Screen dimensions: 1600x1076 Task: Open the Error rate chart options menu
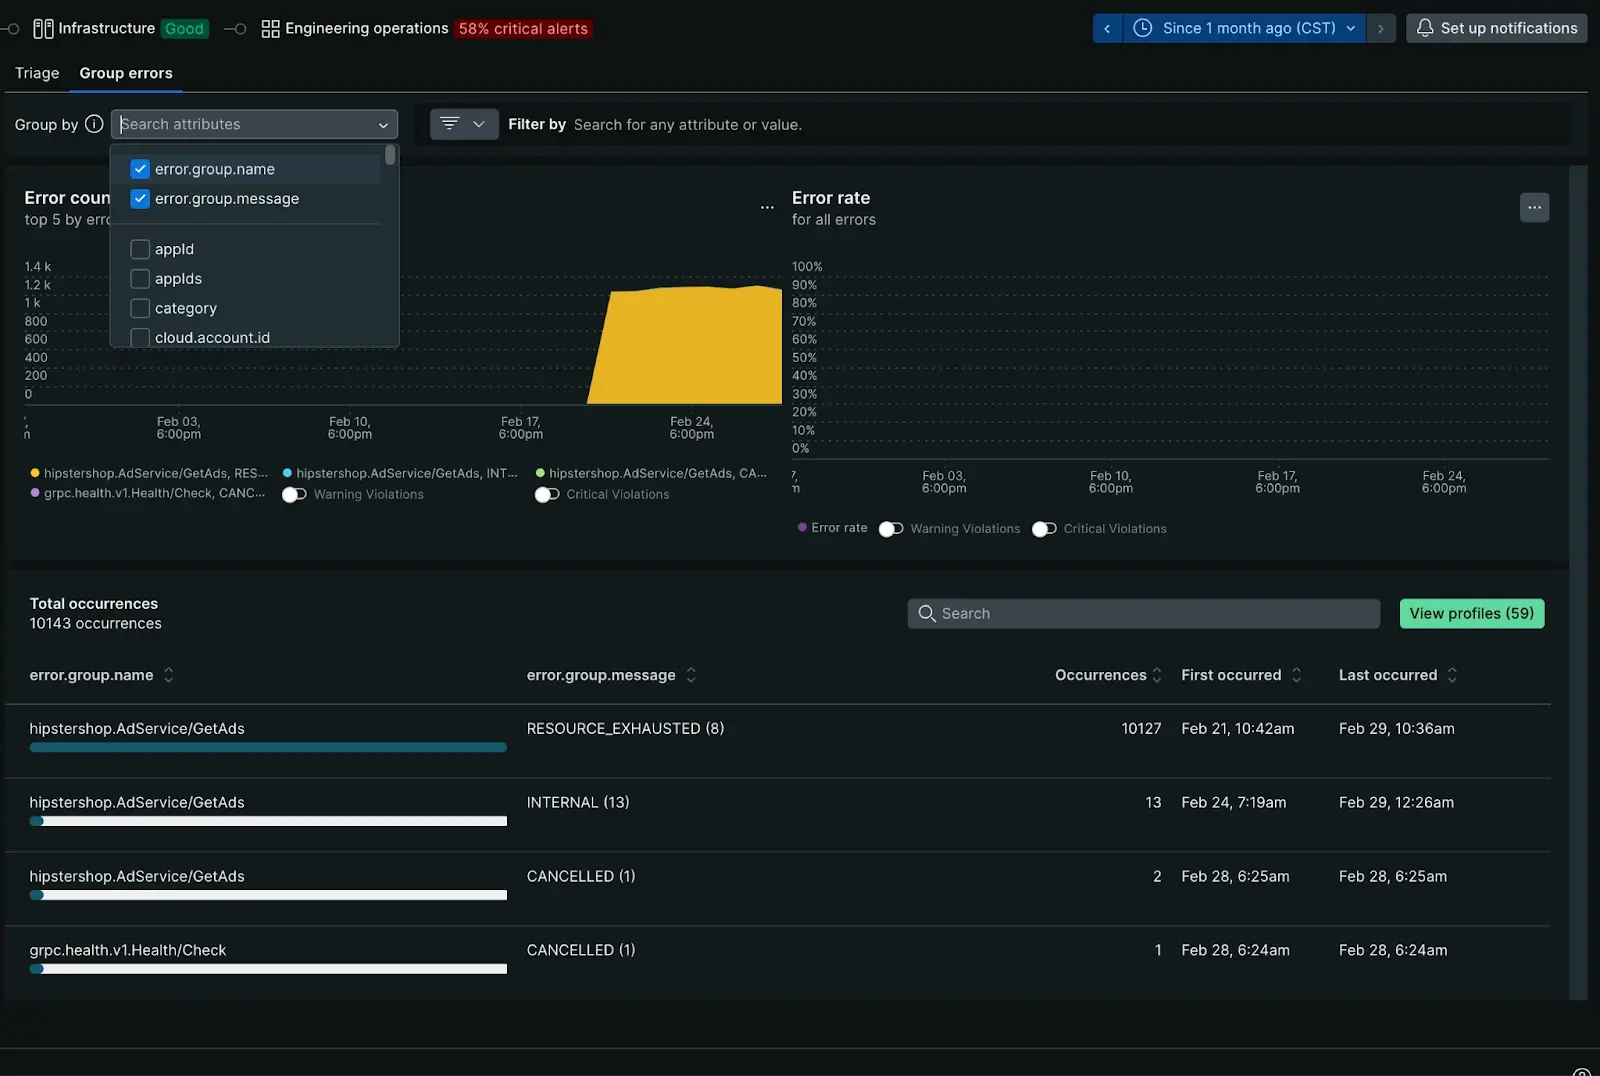coord(1534,208)
